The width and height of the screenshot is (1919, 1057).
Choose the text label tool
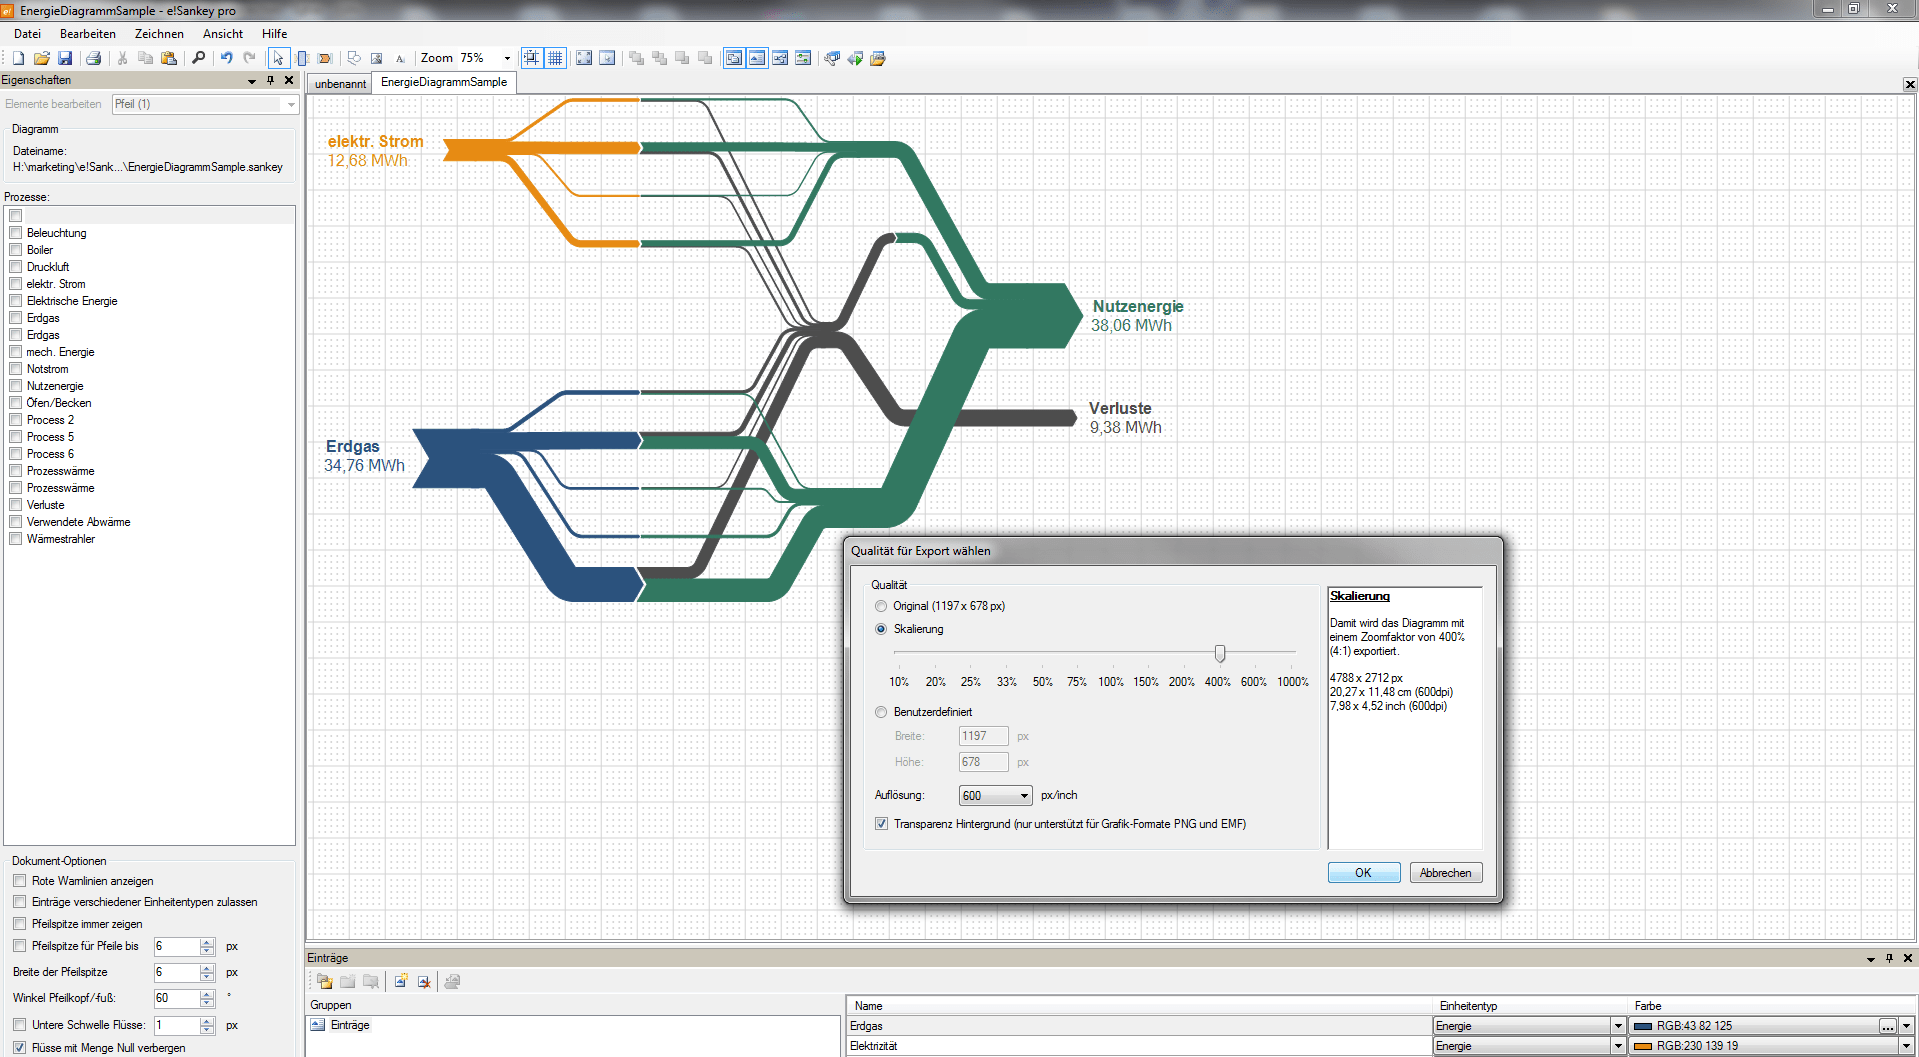pos(400,59)
